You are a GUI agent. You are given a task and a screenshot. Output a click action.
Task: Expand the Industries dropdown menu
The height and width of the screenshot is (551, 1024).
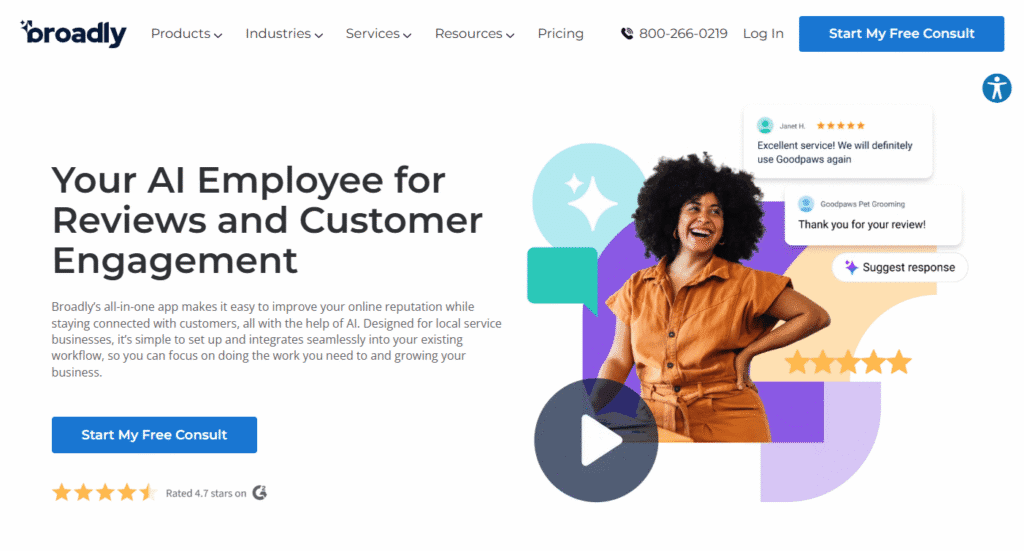click(284, 33)
